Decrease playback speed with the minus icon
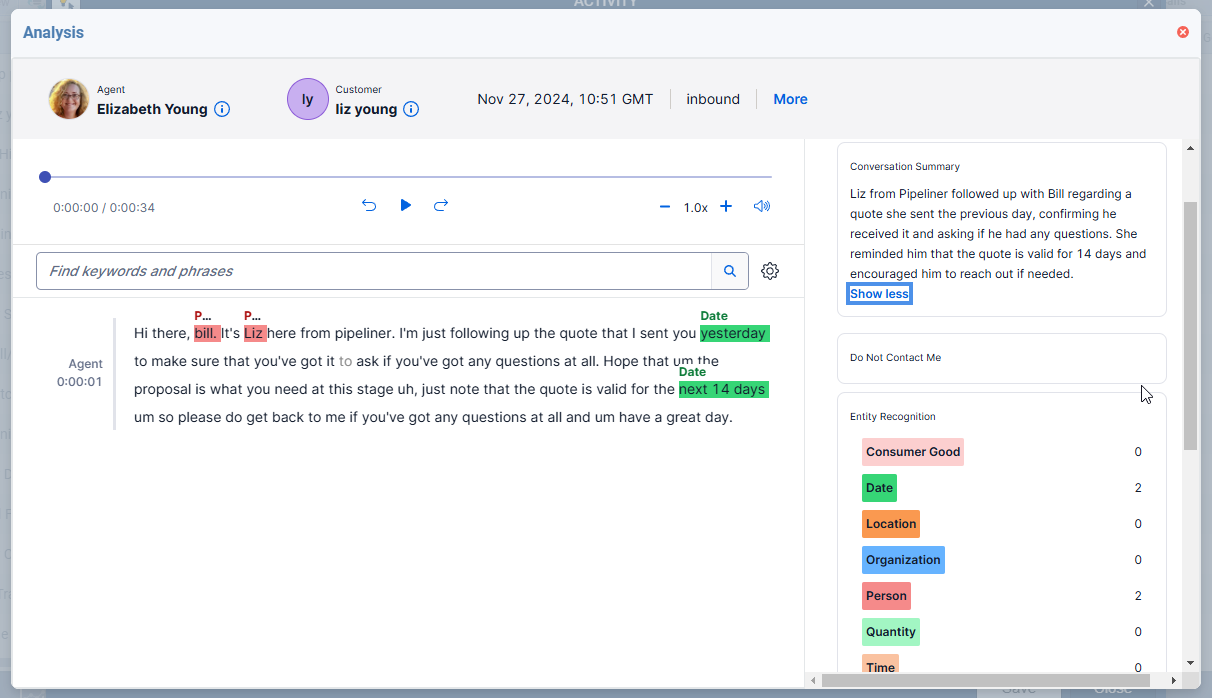This screenshot has width=1212, height=698. [x=664, y=206]
